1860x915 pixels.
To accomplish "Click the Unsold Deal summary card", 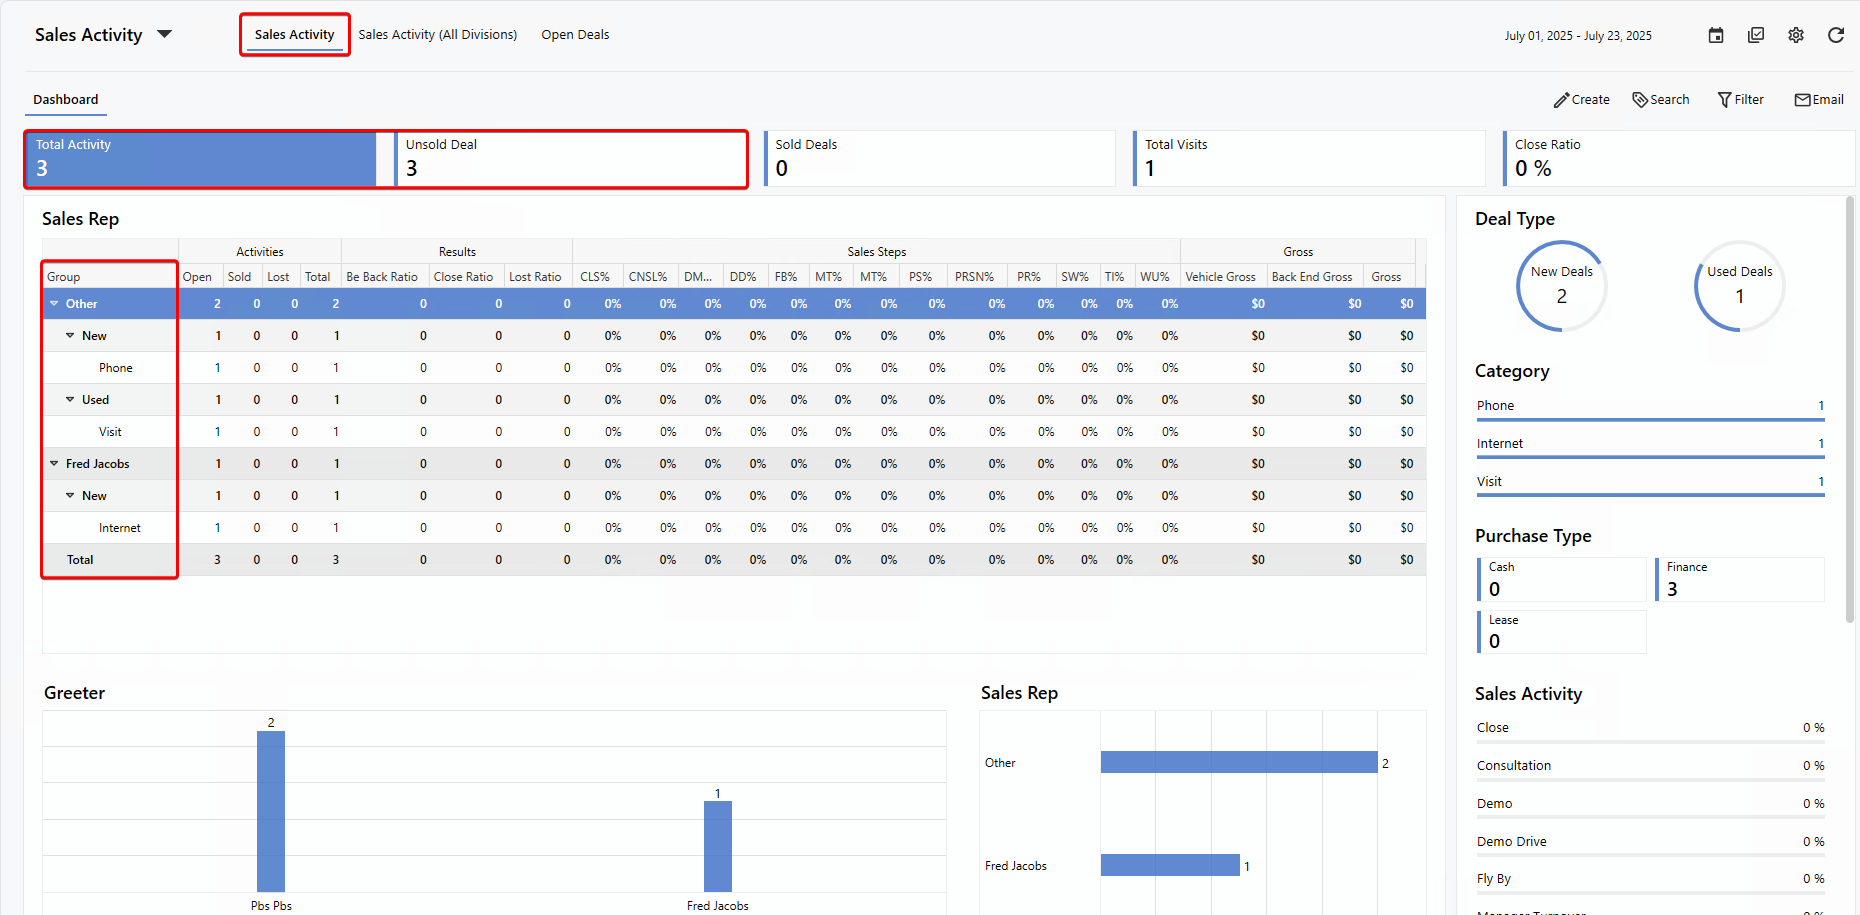I will point(571,159).
